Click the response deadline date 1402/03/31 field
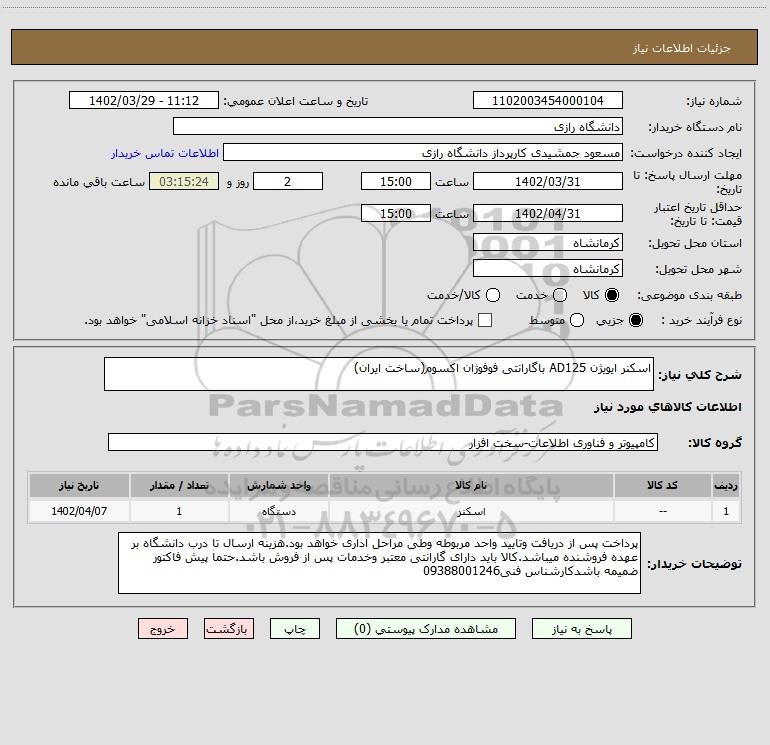Image resolution: width=770 pixels, height=745 pixels. pos(548,181)
